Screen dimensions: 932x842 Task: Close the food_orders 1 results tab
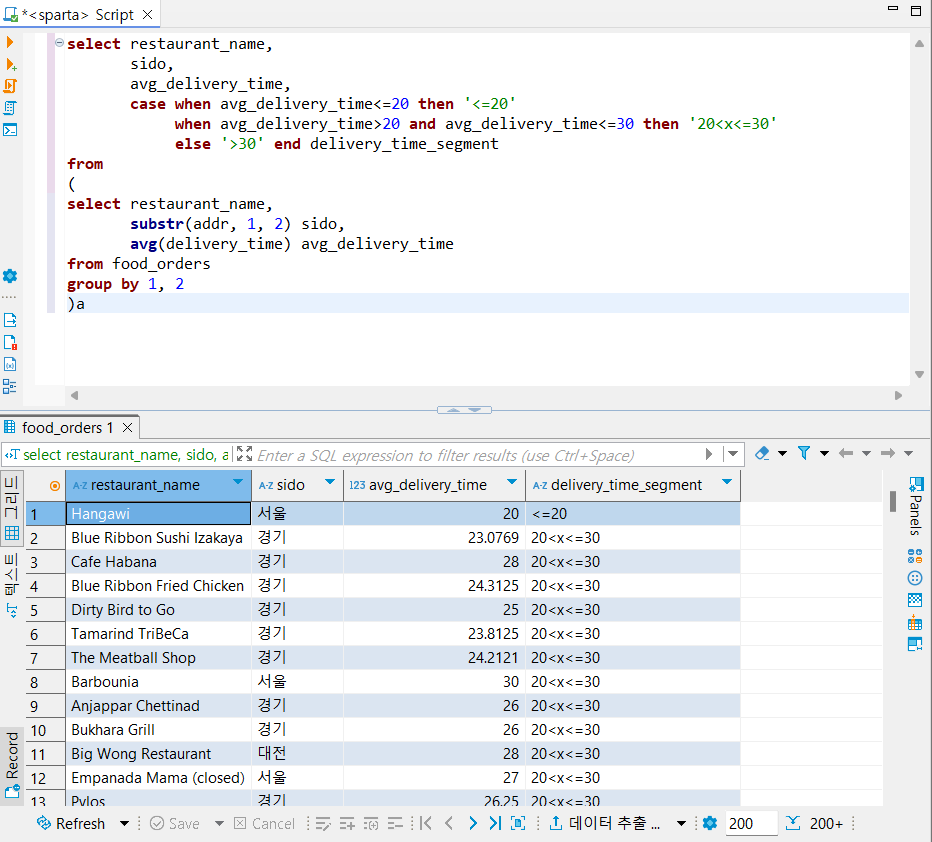pos(127,427)
